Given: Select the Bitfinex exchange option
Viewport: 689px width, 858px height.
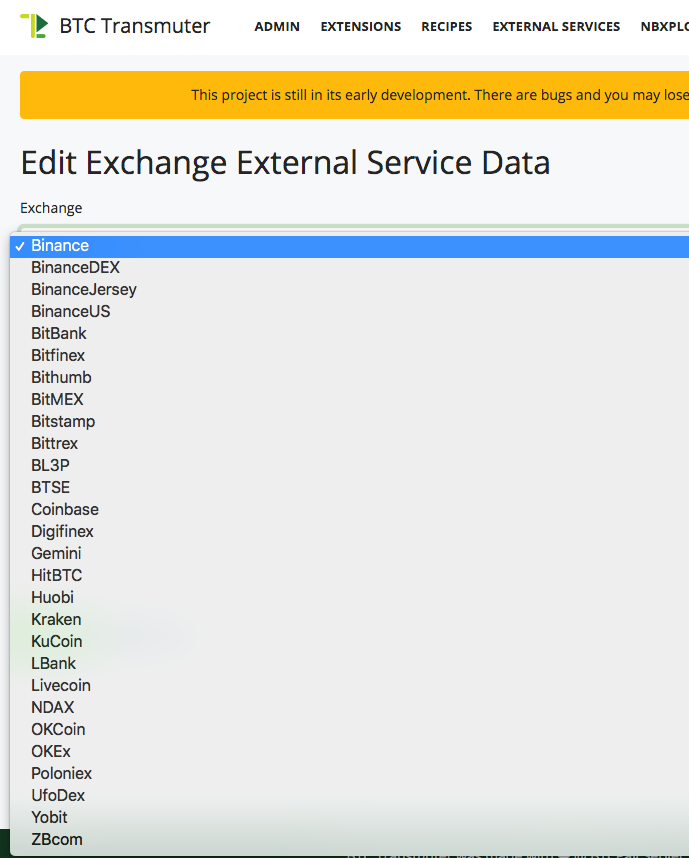Looking at the screenshot, I should click(349, 356).
